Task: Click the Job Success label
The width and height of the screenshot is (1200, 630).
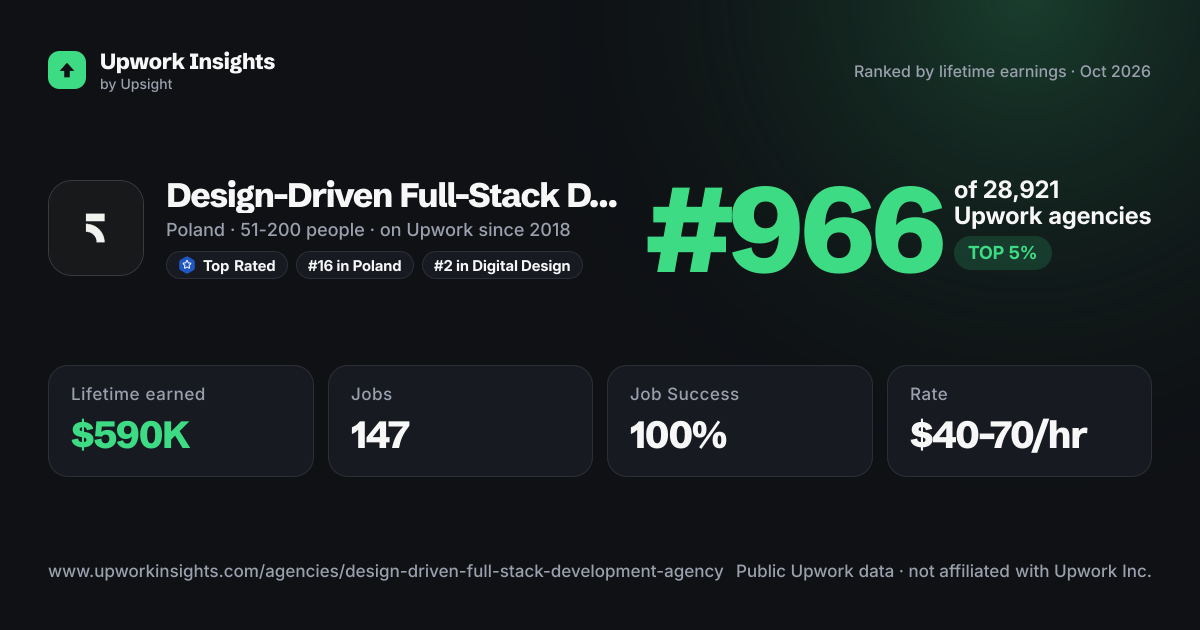Action: tap(684, 394)
